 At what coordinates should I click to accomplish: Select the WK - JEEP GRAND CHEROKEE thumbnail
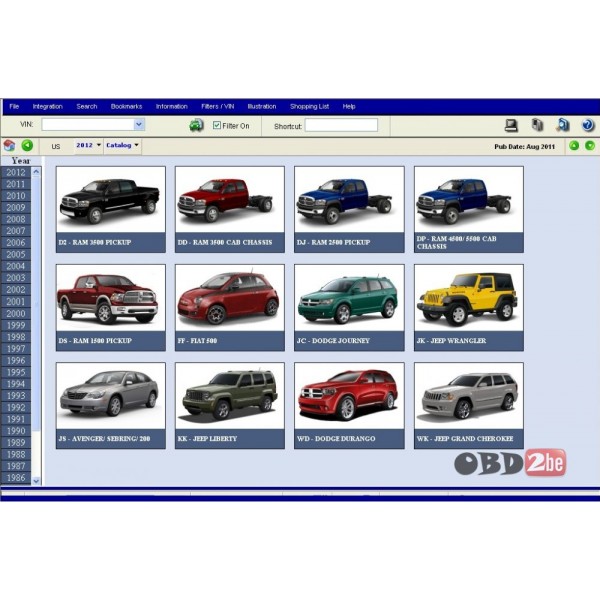point(469,406)
